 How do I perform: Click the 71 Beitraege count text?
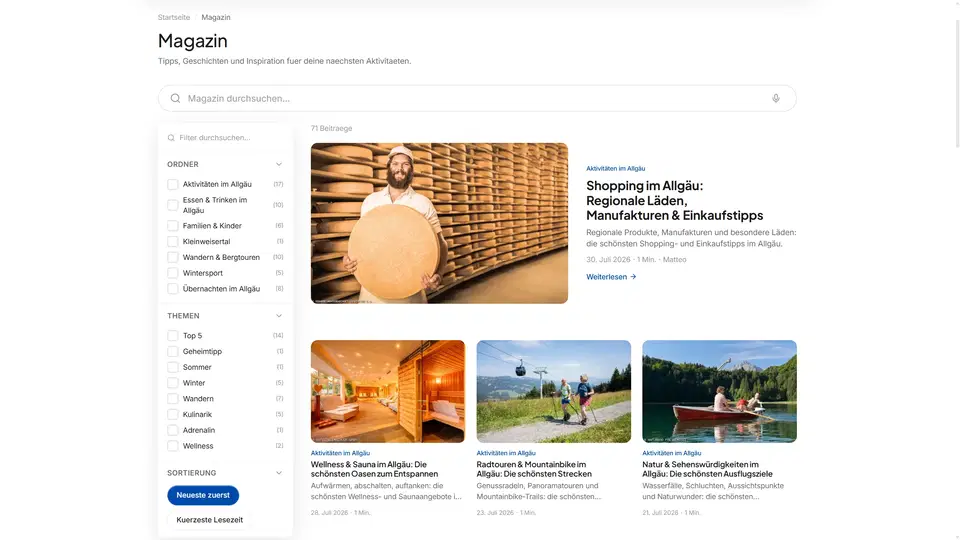(331, 129)
